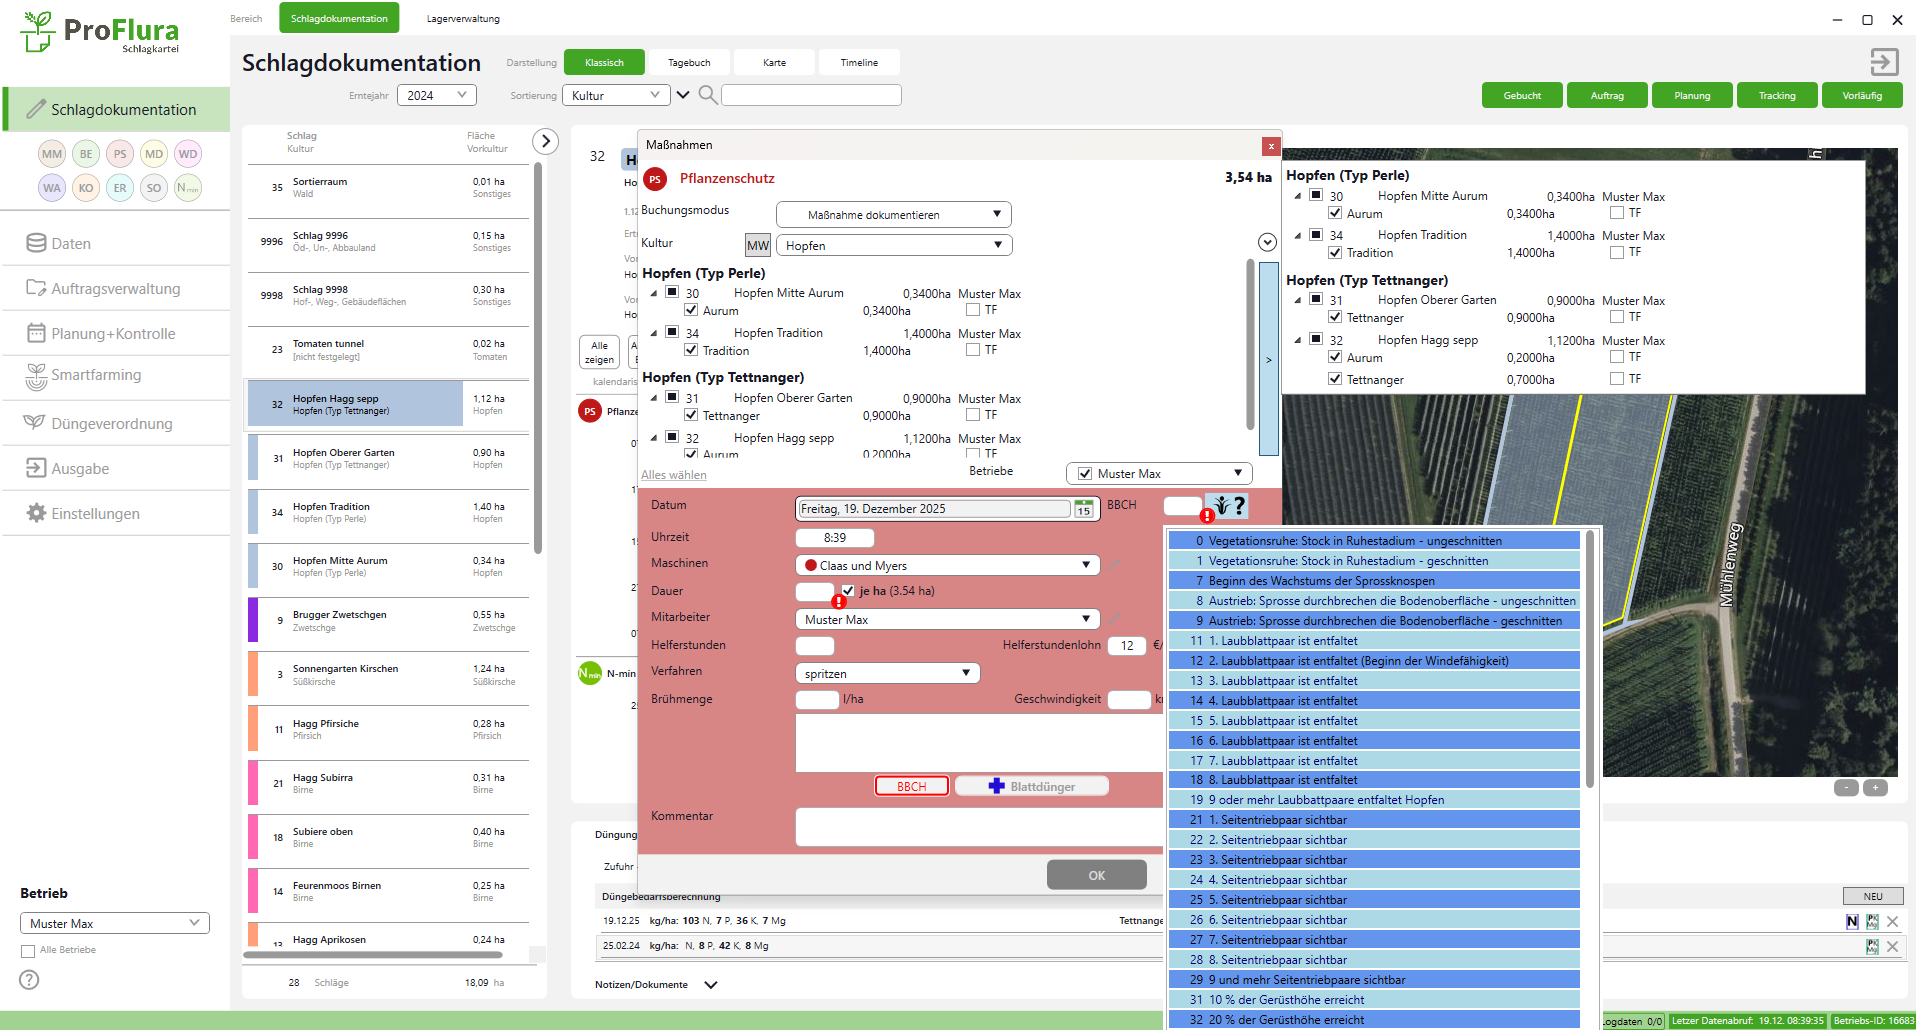Enable the Alle Betriebe checkbox
This screenshot has width=1916, height=1030.
point(28,950)
